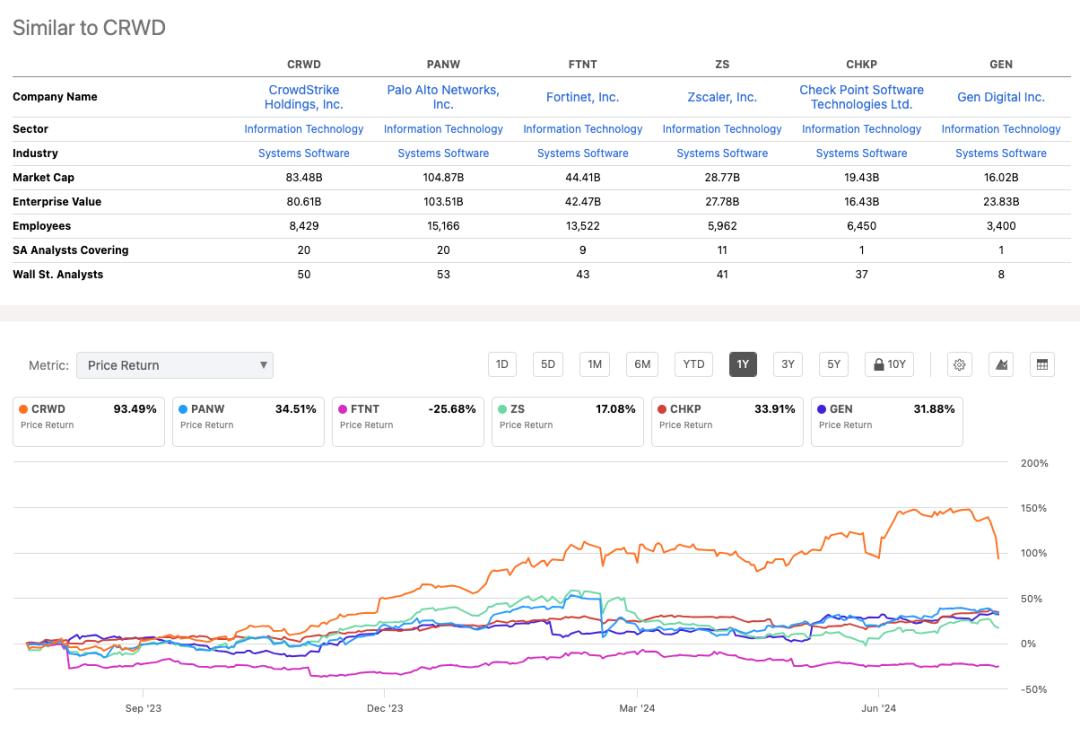
Task: Click GEN's Systems Software industry link
Action: (1001, 153)
